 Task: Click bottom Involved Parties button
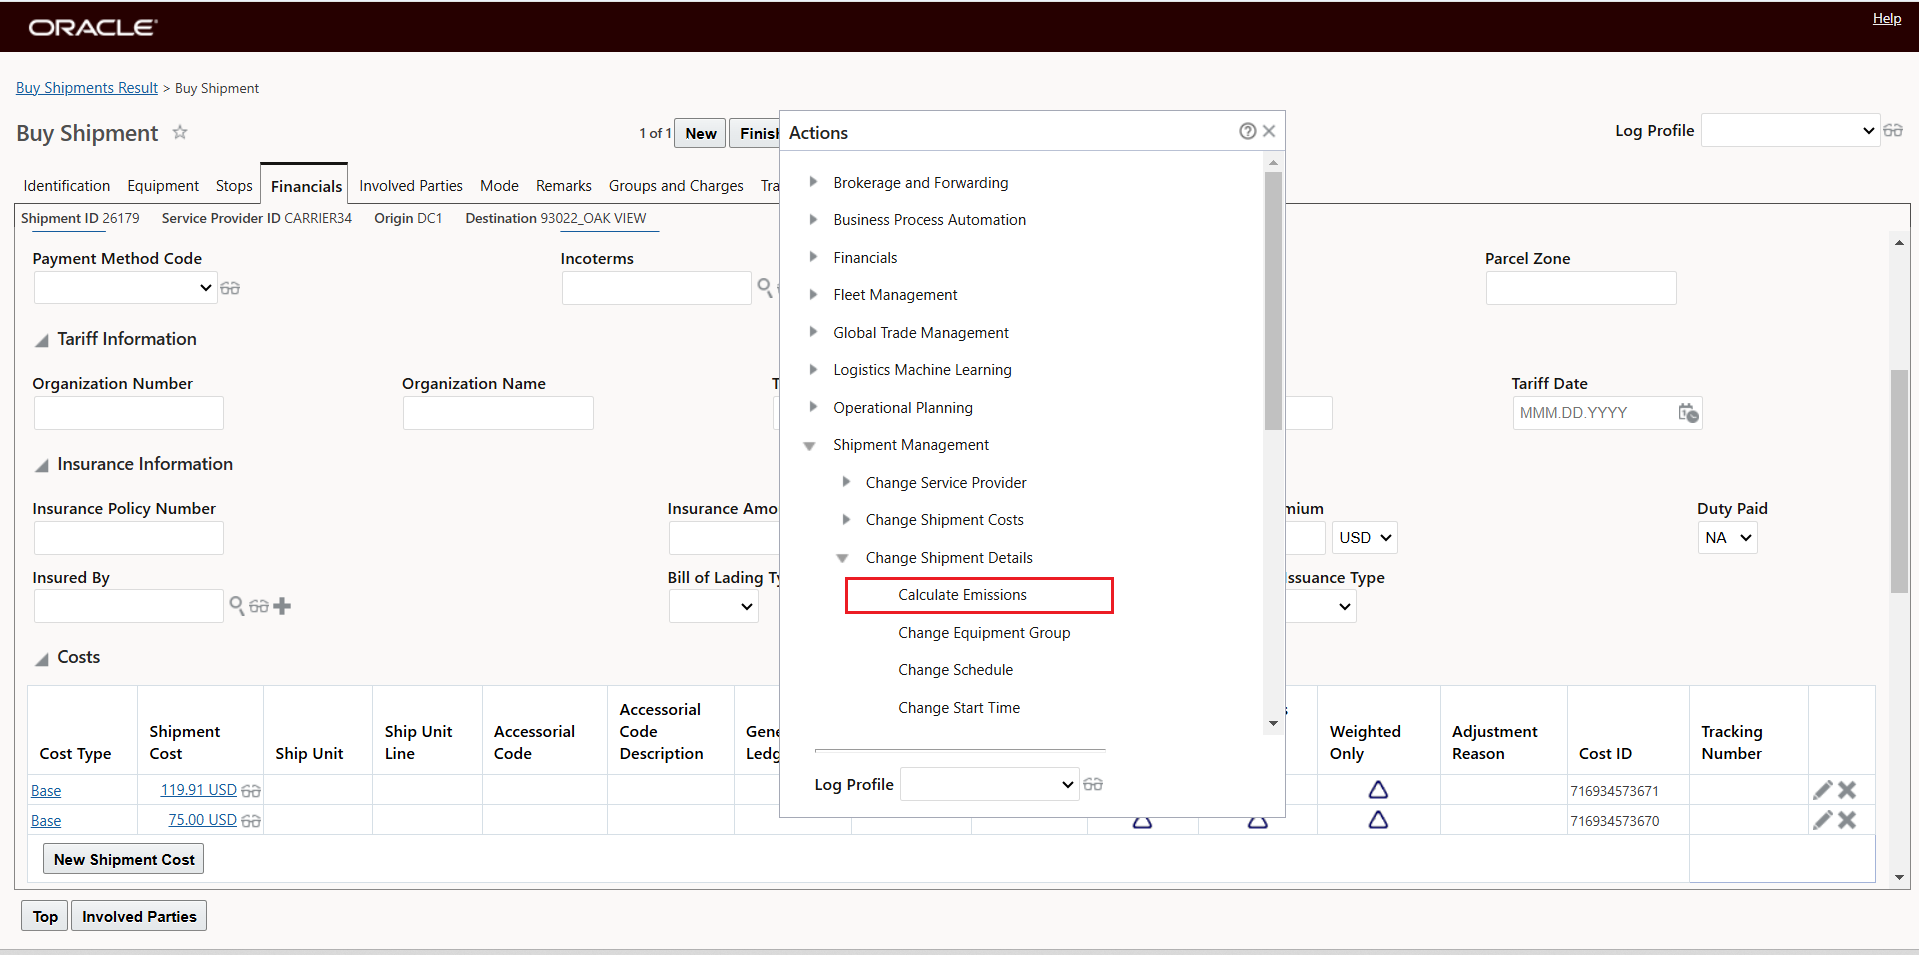point(139,916)
